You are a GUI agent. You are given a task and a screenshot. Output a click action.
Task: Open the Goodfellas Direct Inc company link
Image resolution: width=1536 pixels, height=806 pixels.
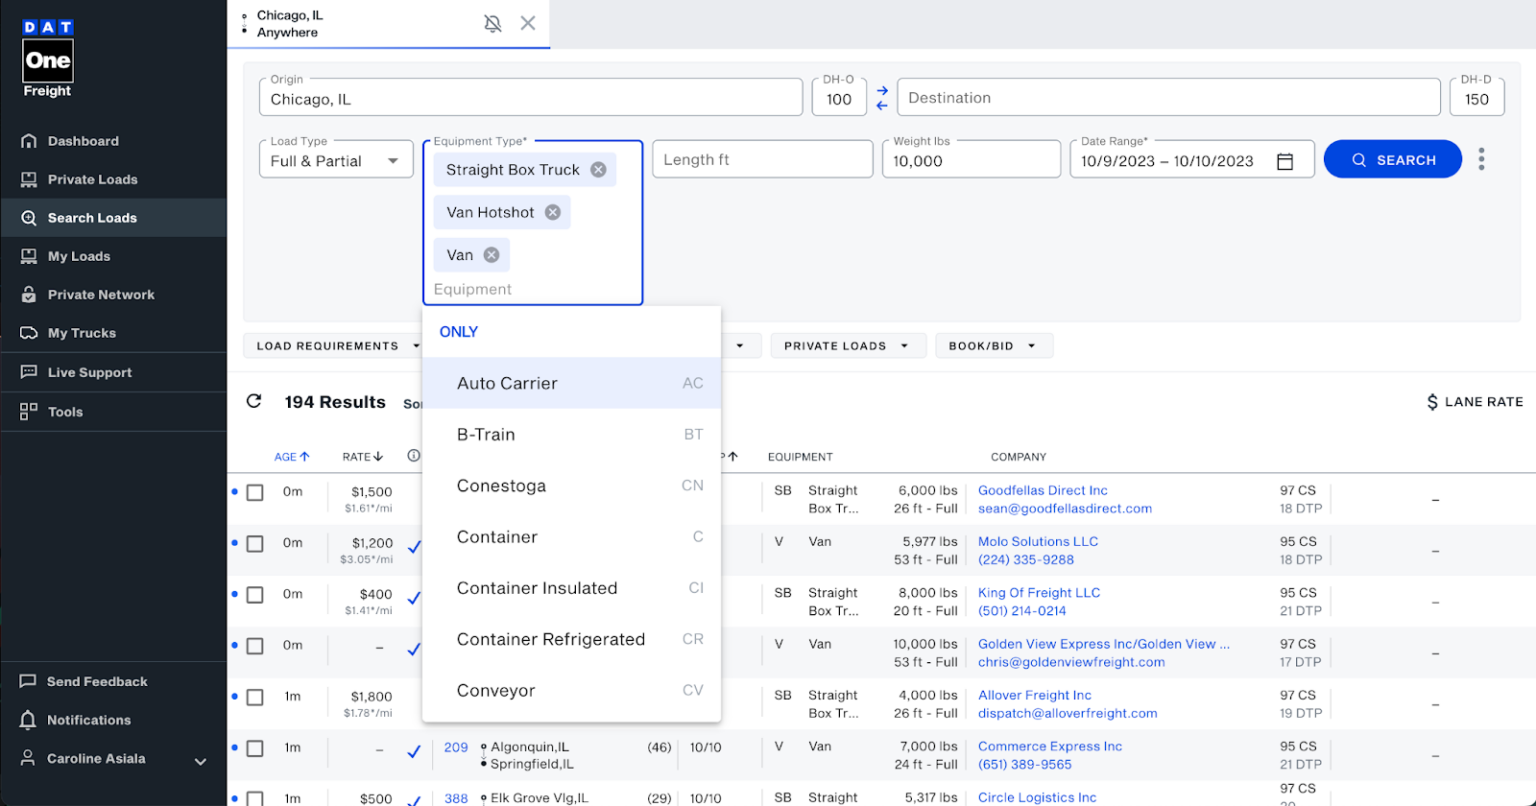1042,490
